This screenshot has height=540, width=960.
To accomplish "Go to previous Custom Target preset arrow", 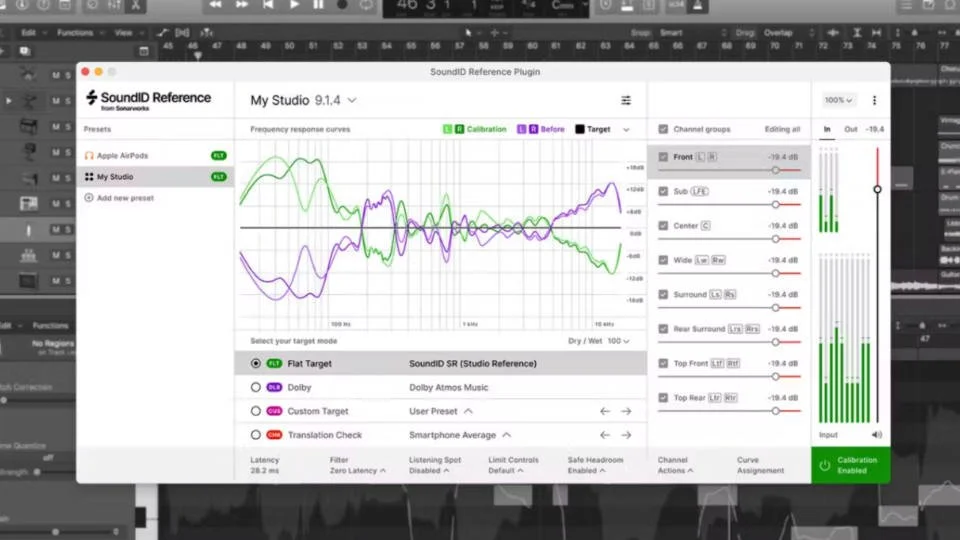I will [605, 411].
